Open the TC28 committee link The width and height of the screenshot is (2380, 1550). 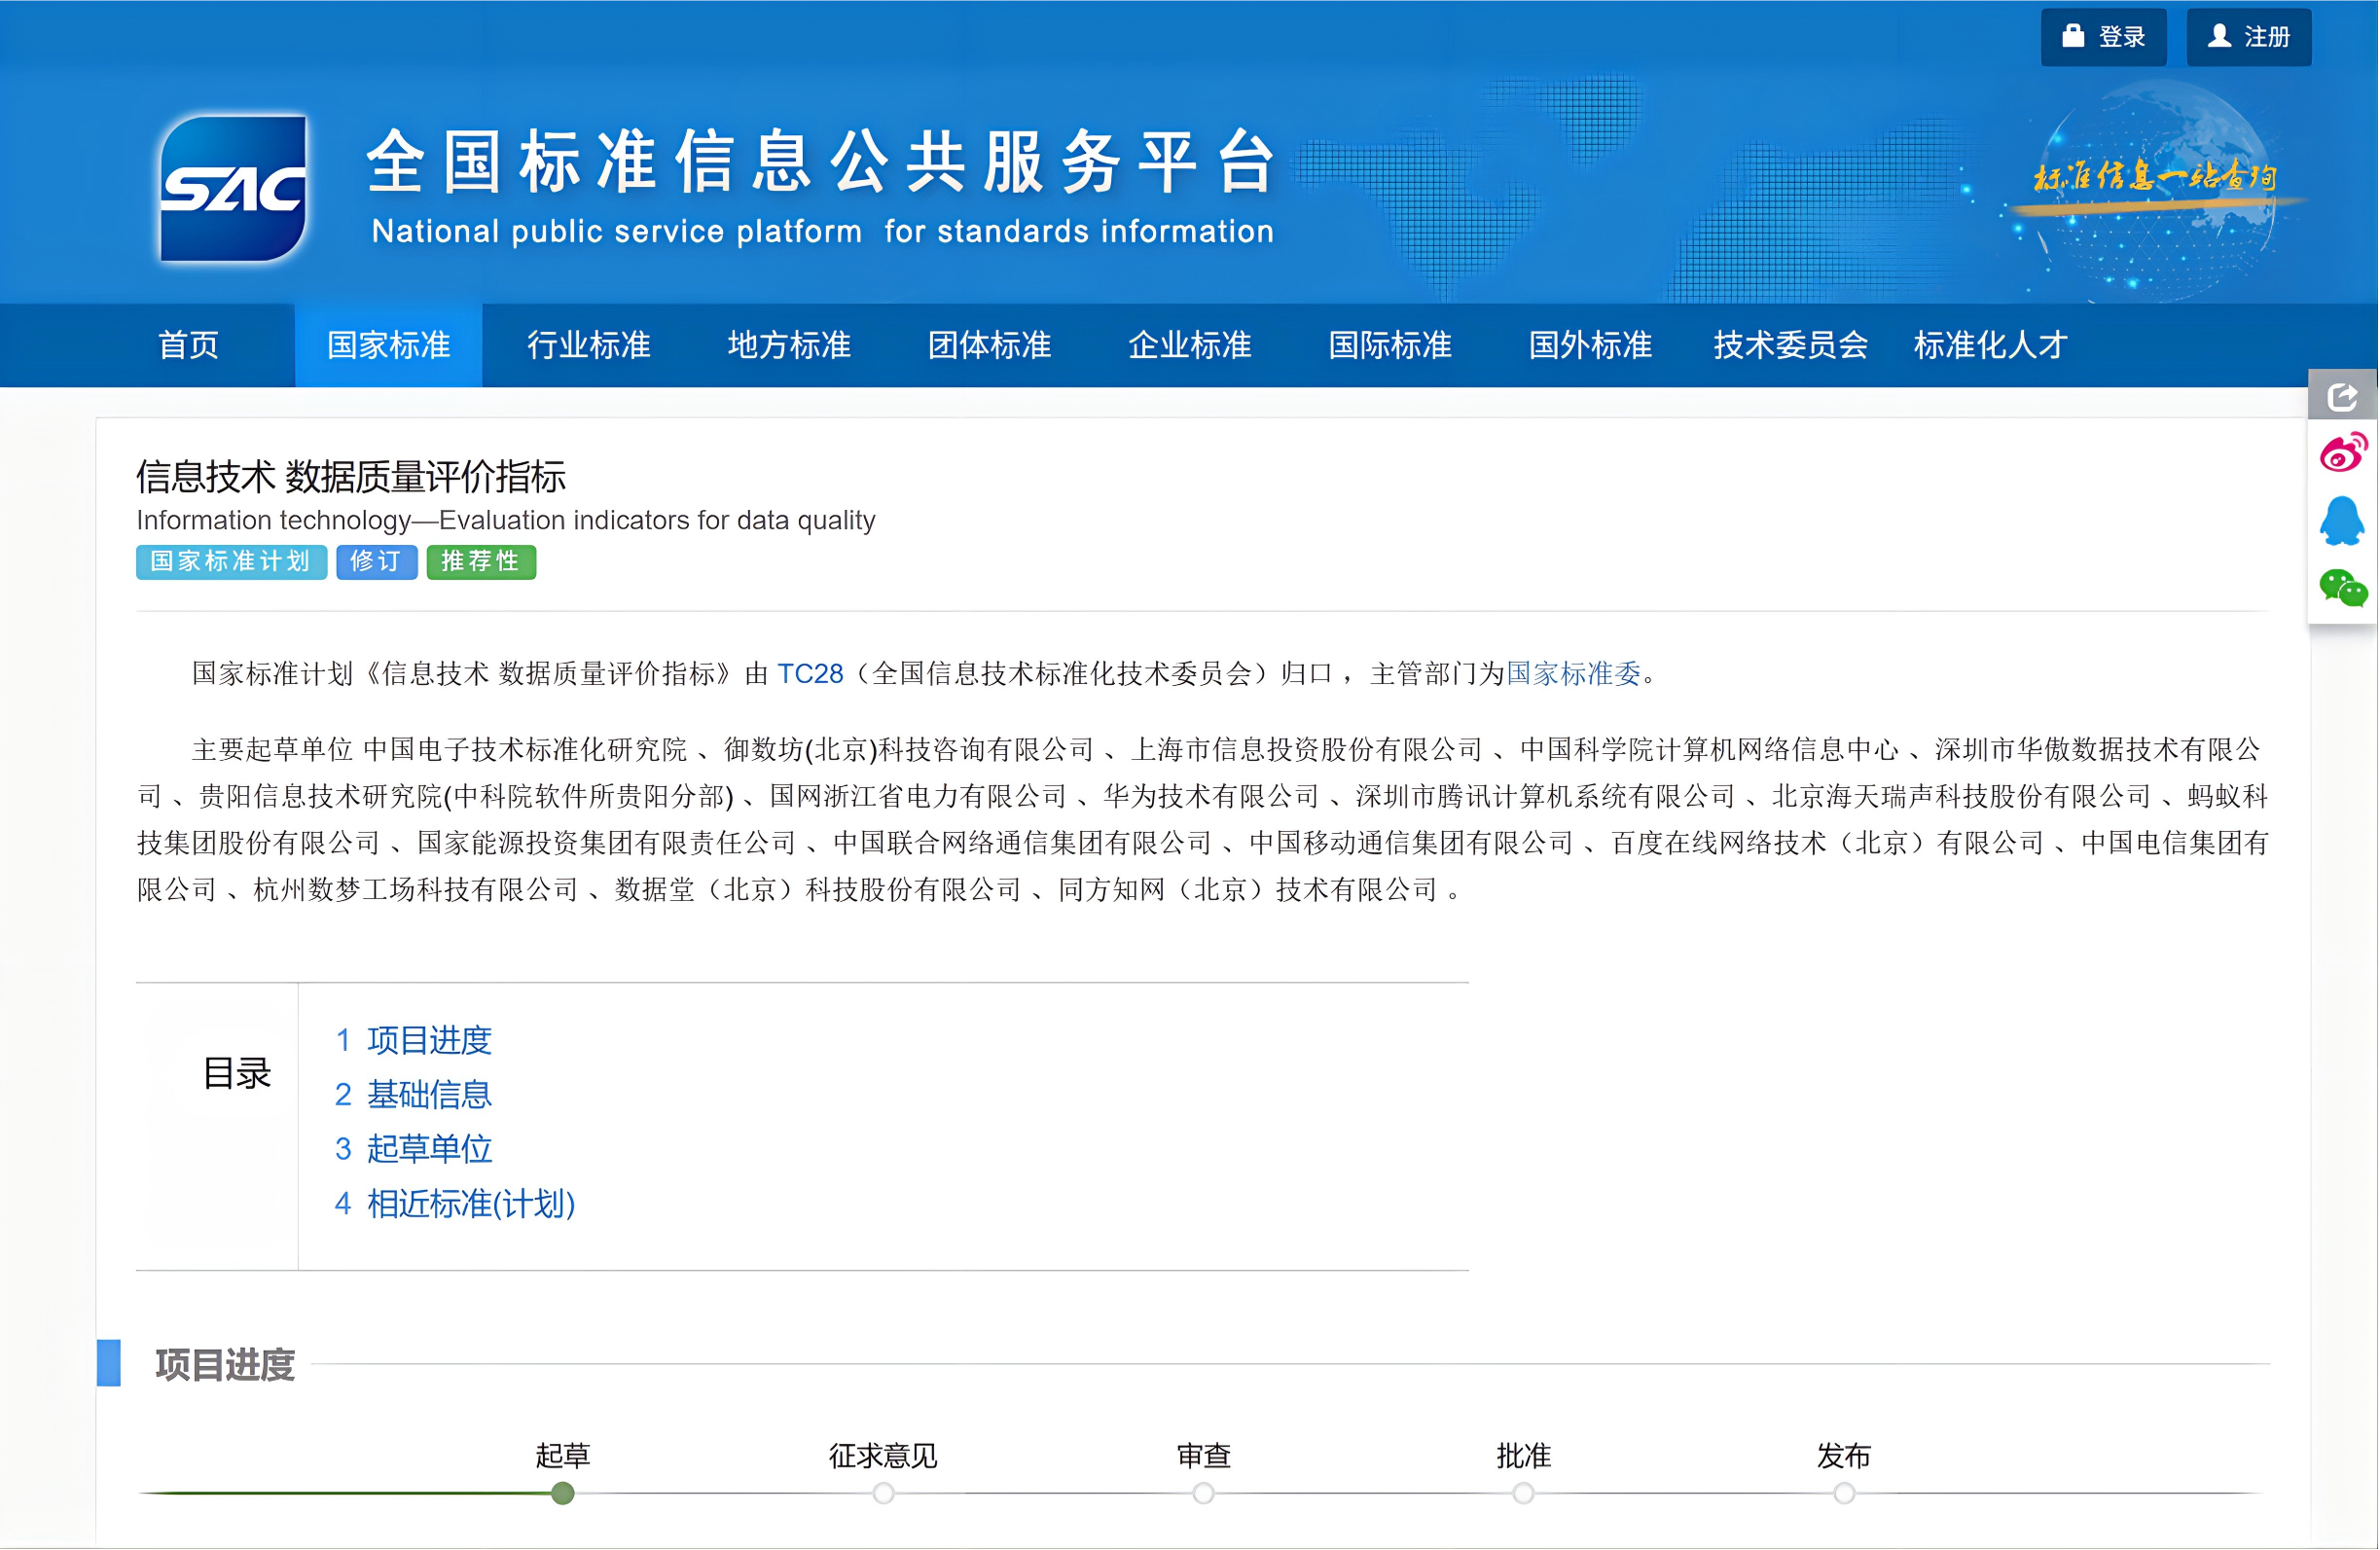tap(810, 674)
